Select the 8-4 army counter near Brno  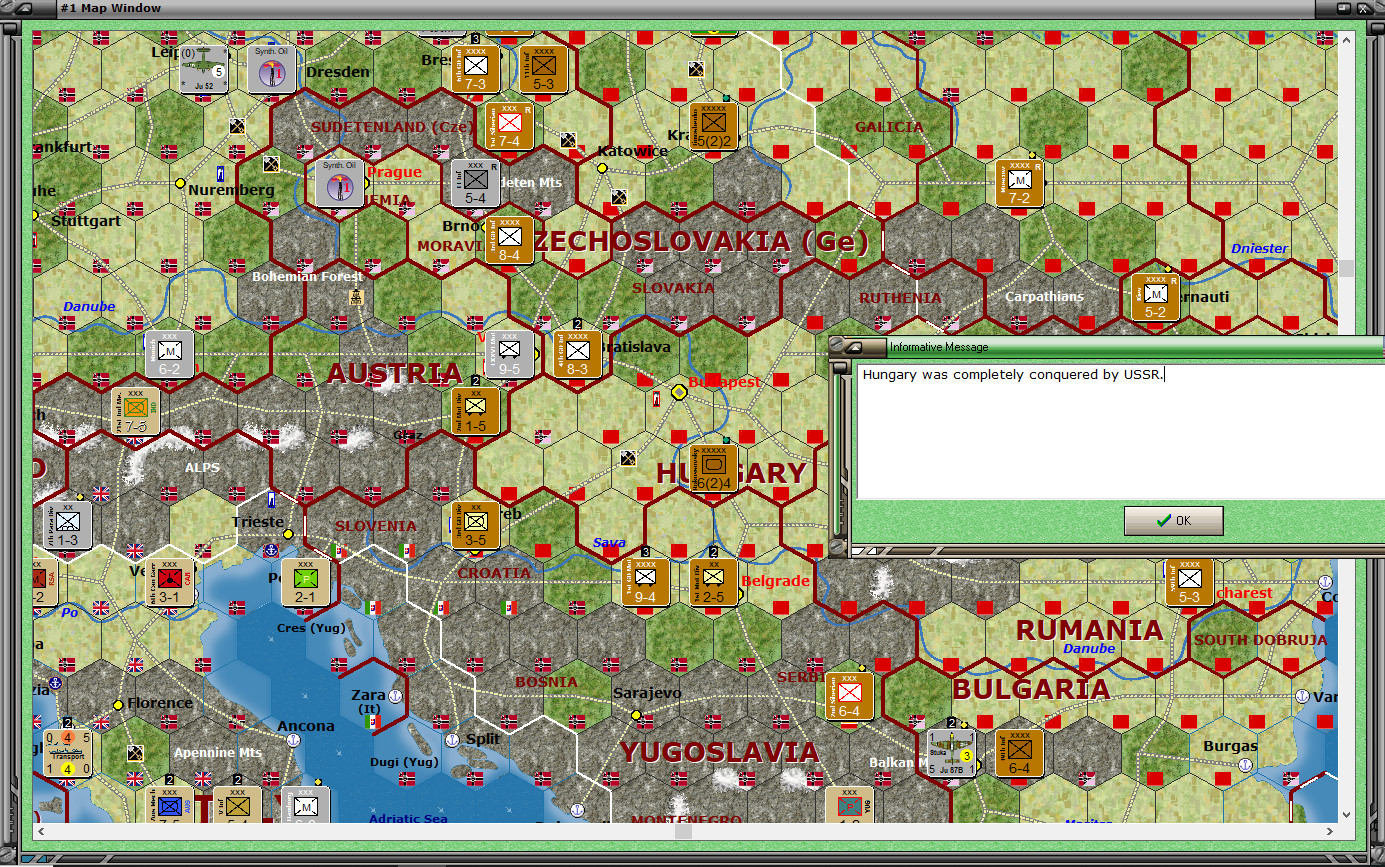(x=510, y=240)
